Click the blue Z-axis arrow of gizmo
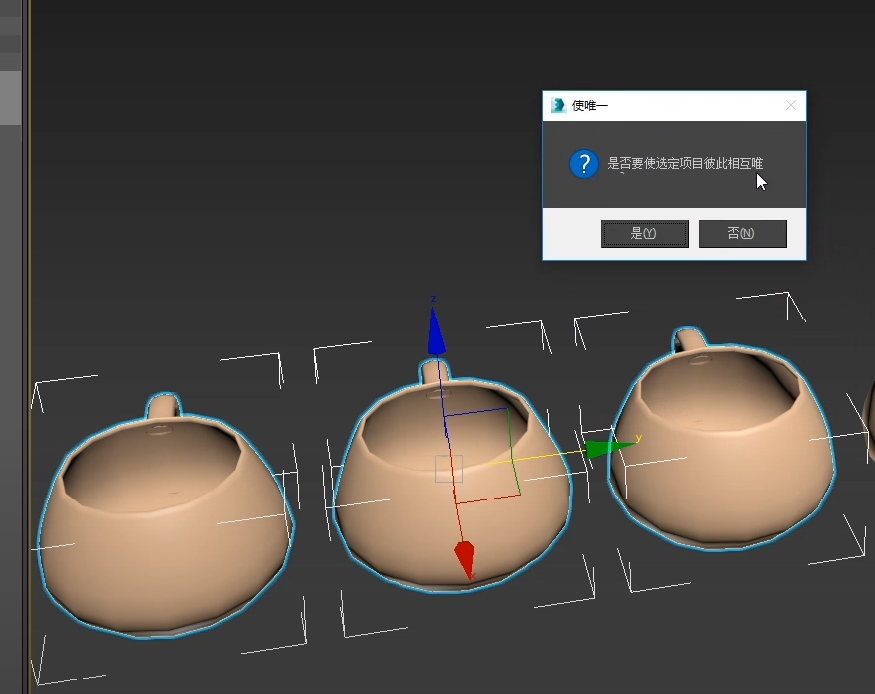 (435, 333)
